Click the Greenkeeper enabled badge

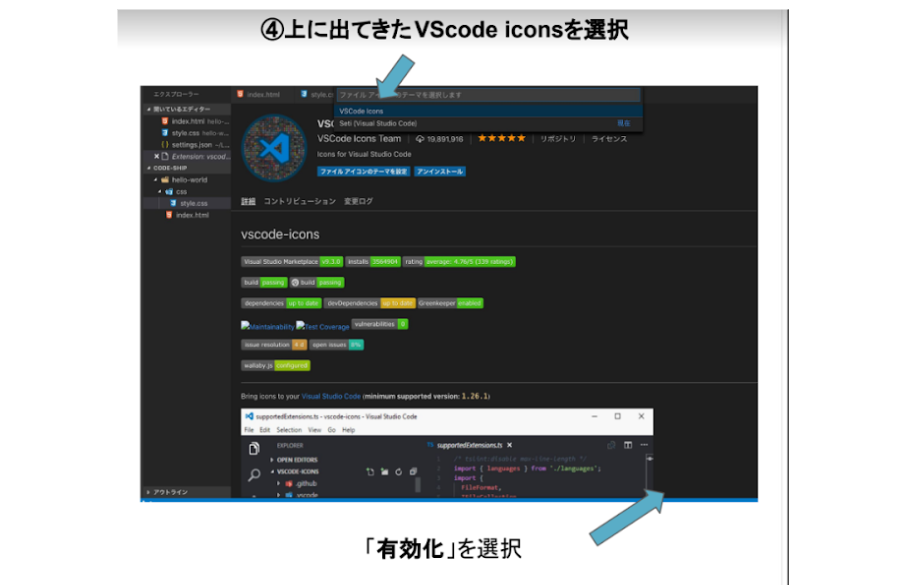point(450,303)
